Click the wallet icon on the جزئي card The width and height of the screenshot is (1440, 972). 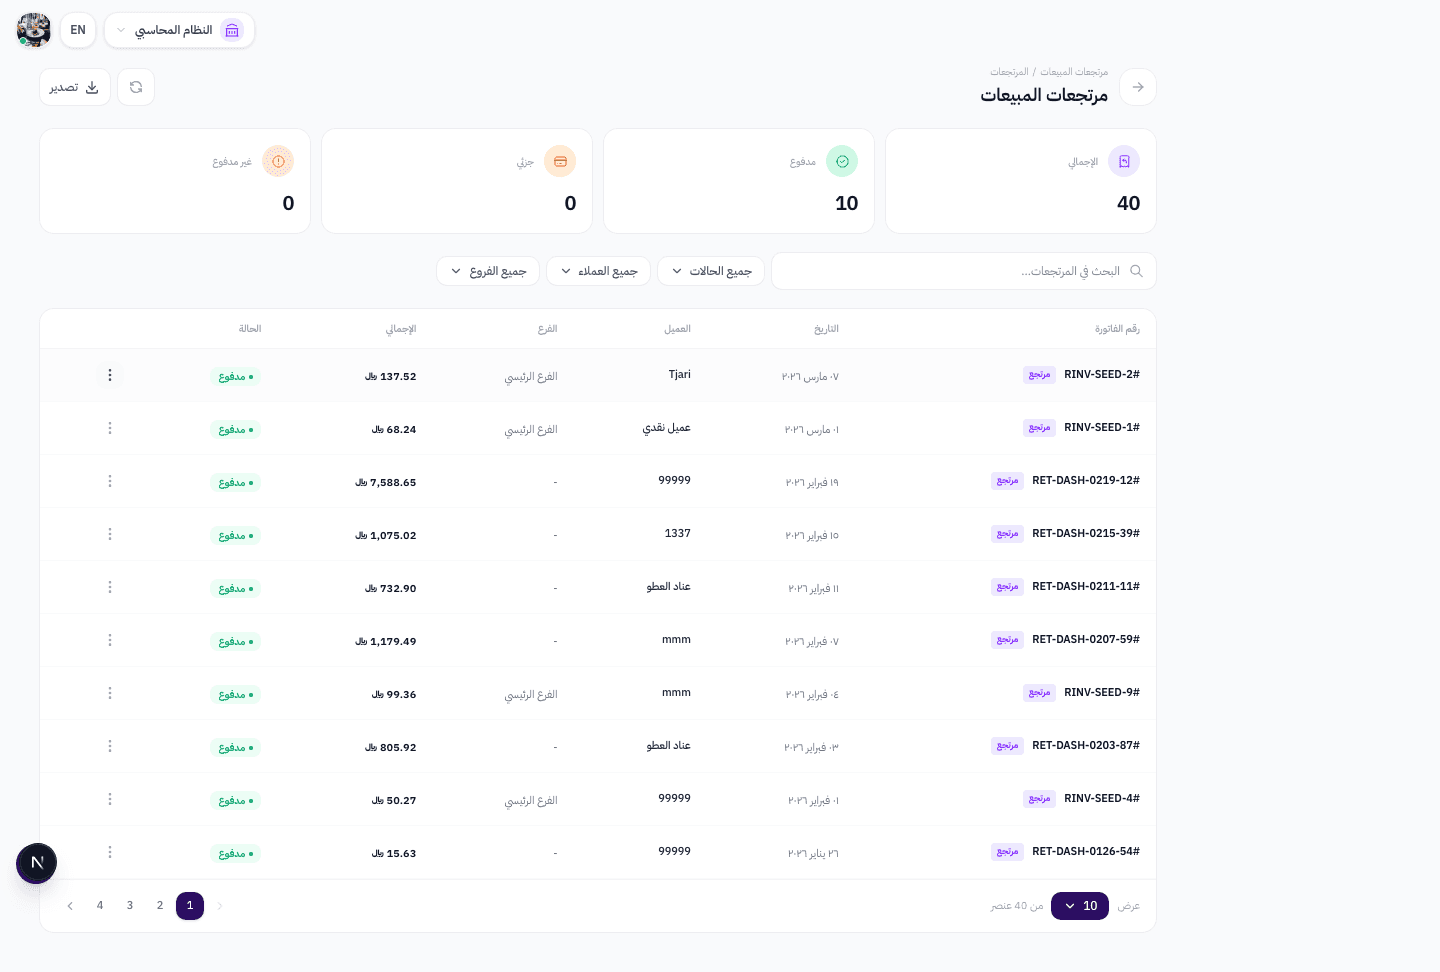(560, 161)
